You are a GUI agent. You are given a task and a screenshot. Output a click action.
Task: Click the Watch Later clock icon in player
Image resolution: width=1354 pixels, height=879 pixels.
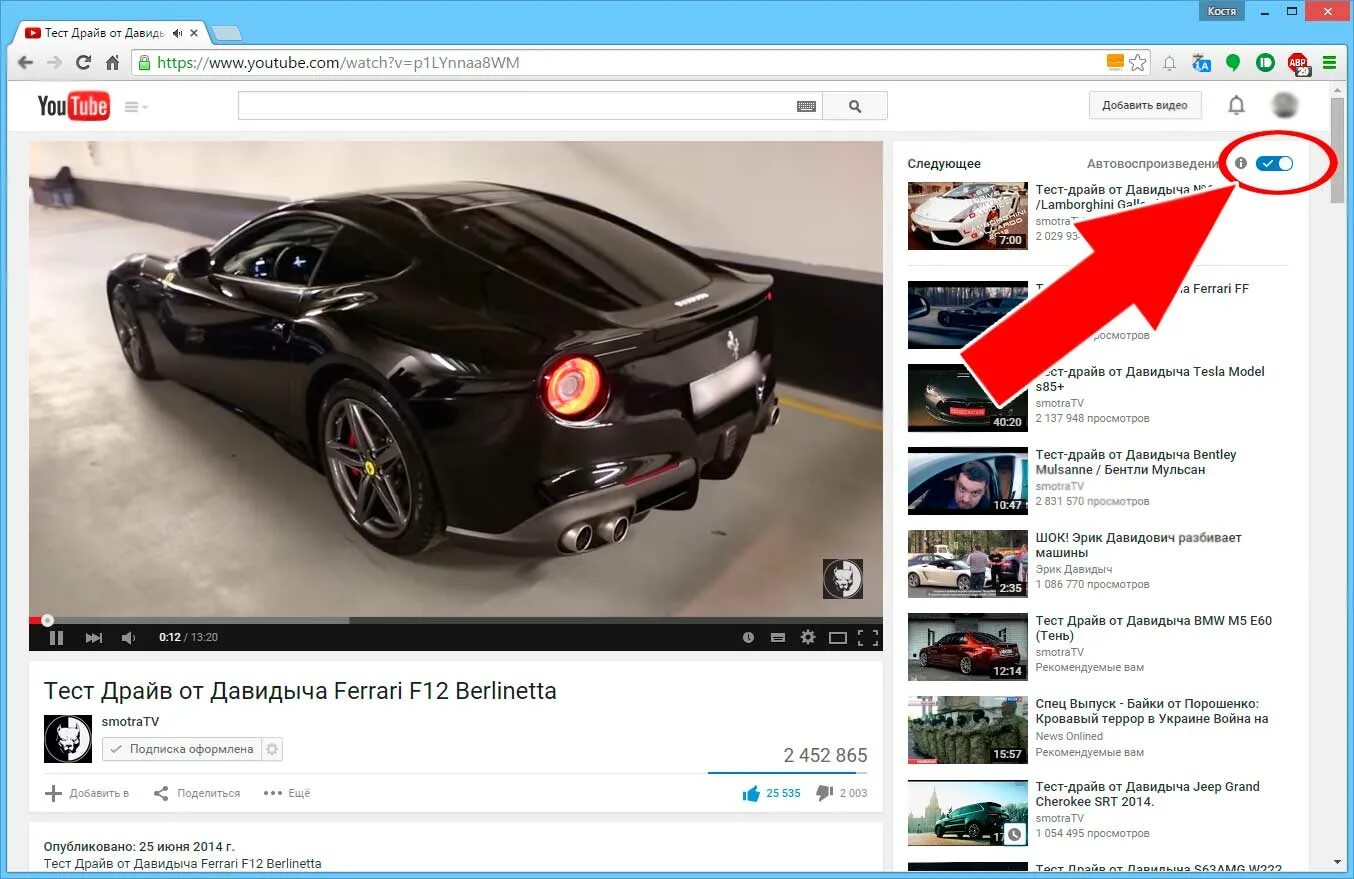coord(748,637)
